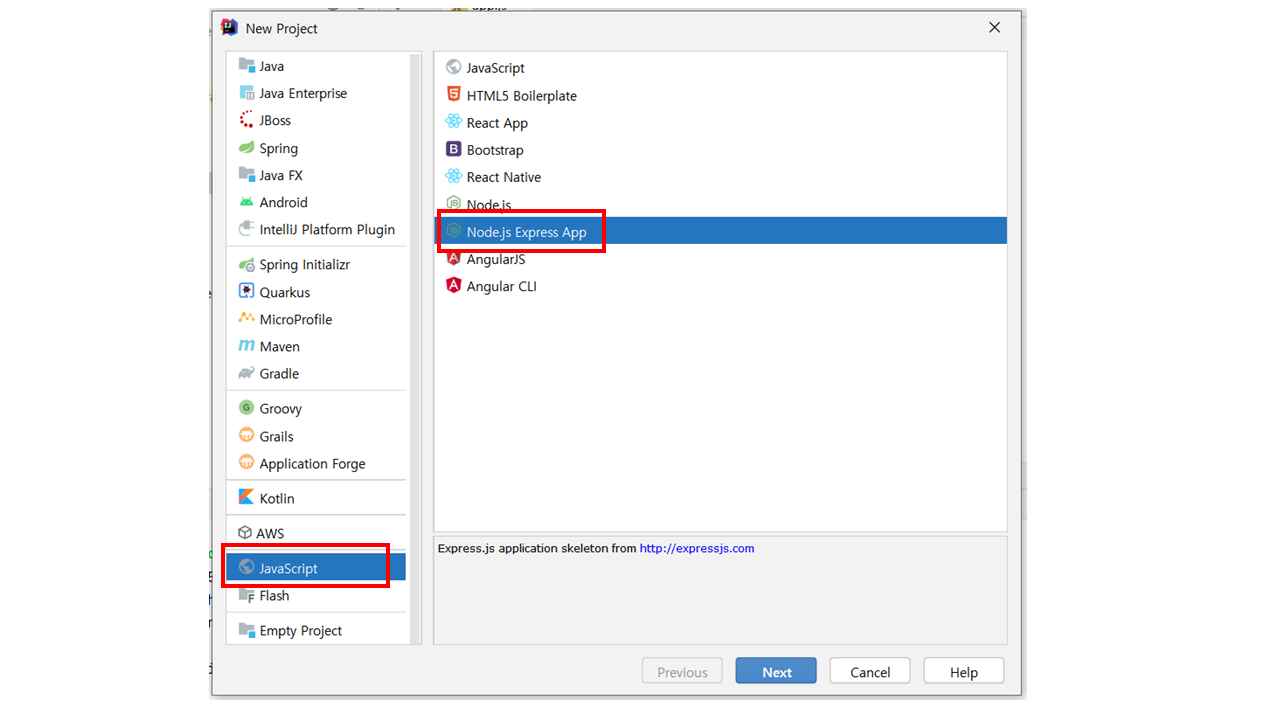The width and height of the screenshot is (1280, 720).
Task: Choose the Node.js project template
Action: (x=720, y=204)
